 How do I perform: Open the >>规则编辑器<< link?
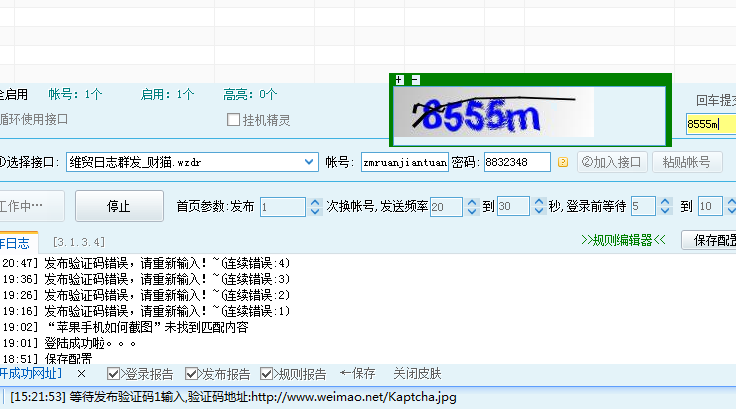click(x=623, y=240)
